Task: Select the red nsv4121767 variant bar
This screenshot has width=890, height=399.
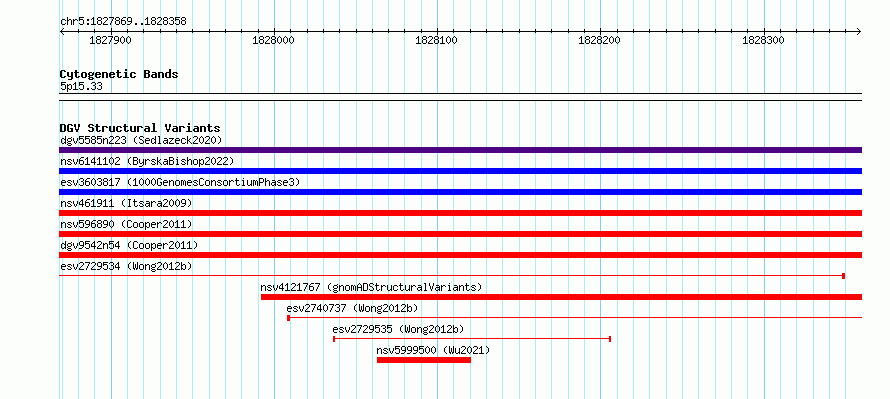Action: [561, 297]
